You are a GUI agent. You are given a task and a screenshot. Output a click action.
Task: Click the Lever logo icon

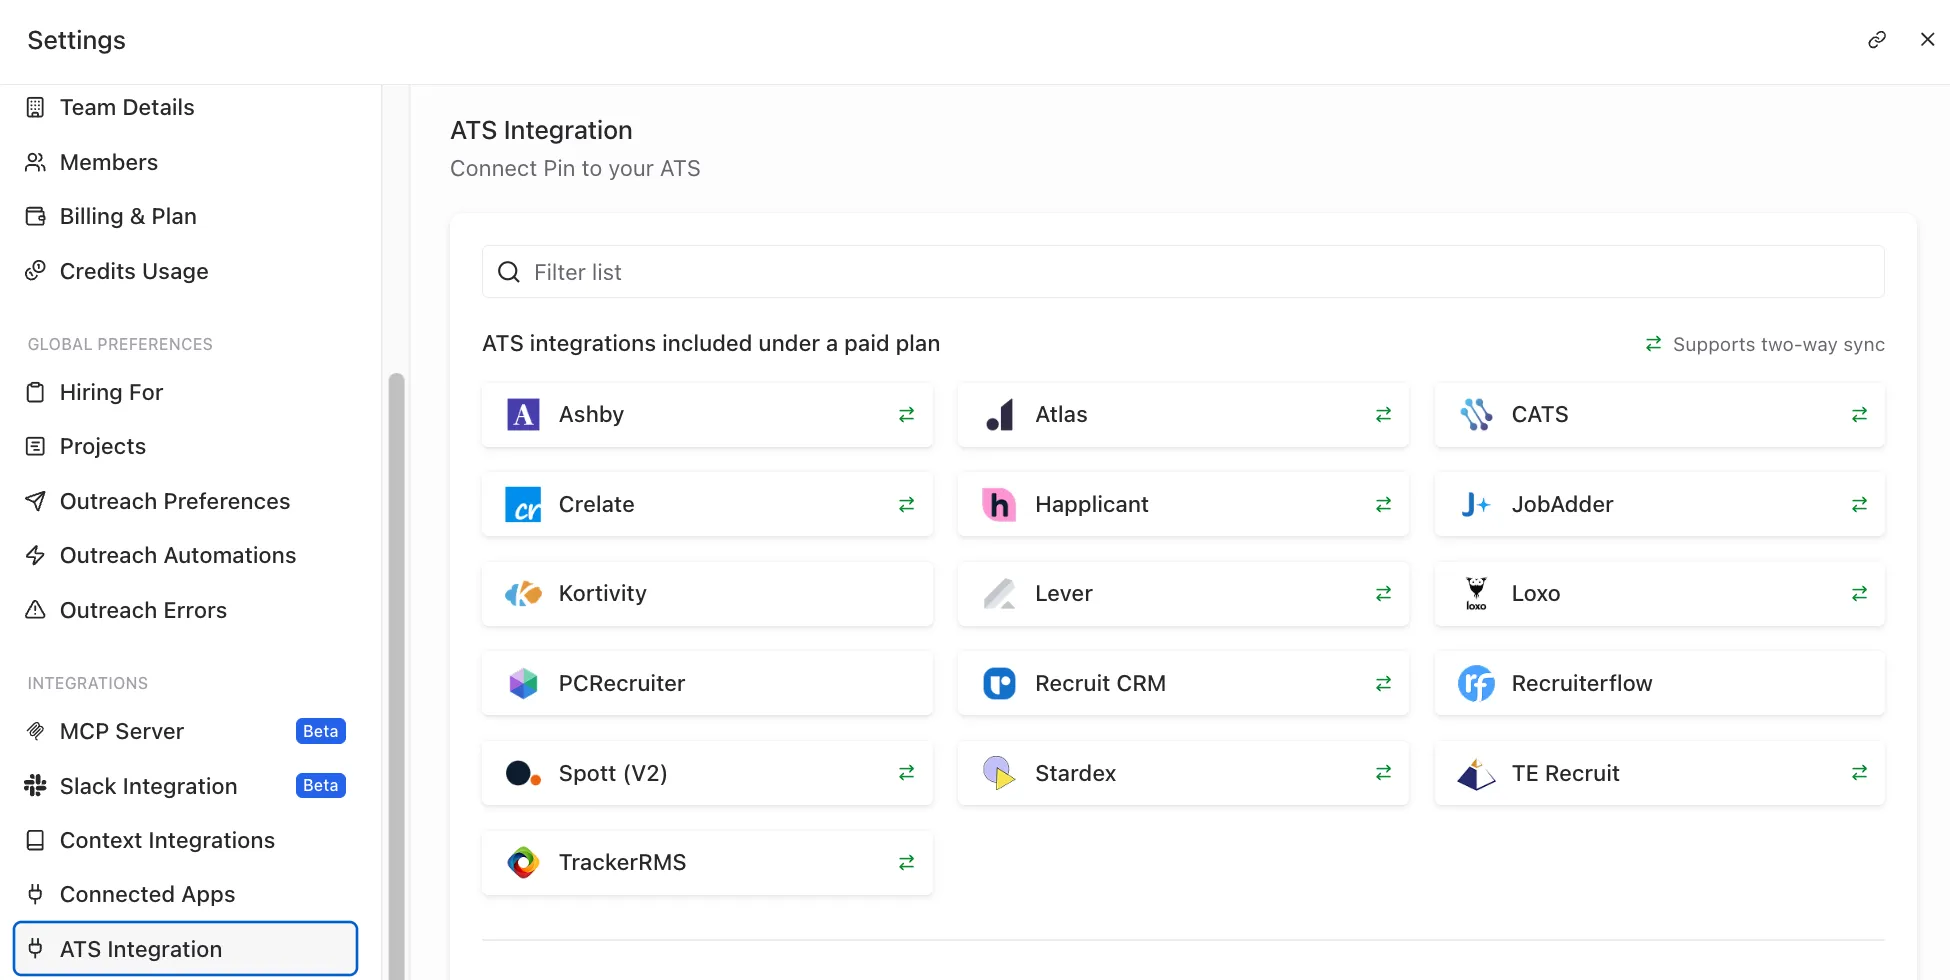pos(1000,594)
